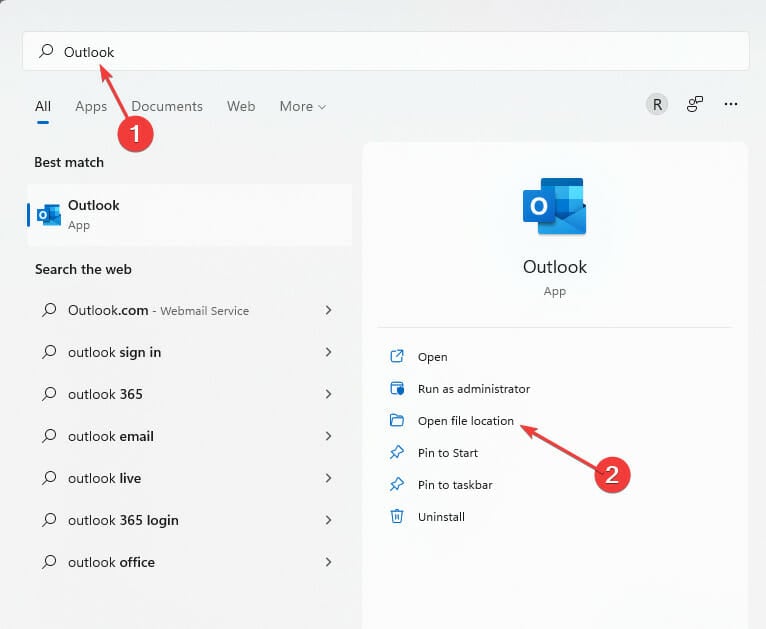The width and height of the screenshot is (766, 629).
Task: Expand the More filter dropdown
Action: pyautogui.click(x=303, y=106)
